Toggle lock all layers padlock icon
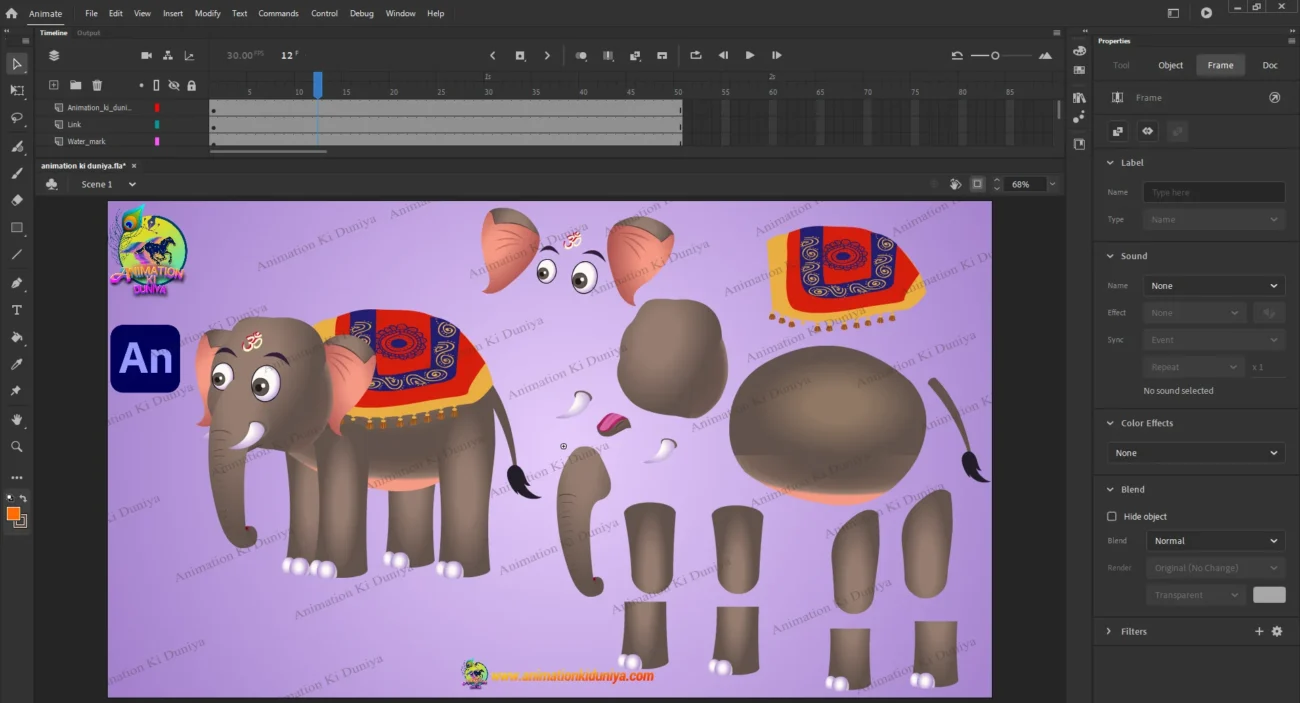Image resolution: width=1300 pixels, height=703 pixels. 191,86
